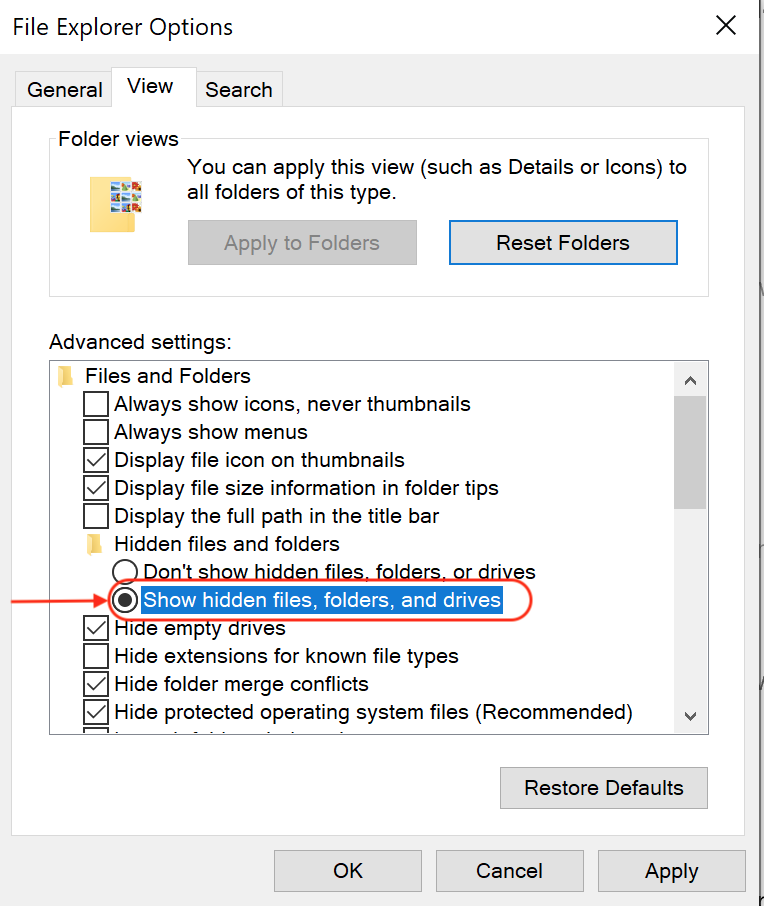Click the scrollbar down arrow

click(690, 716)
